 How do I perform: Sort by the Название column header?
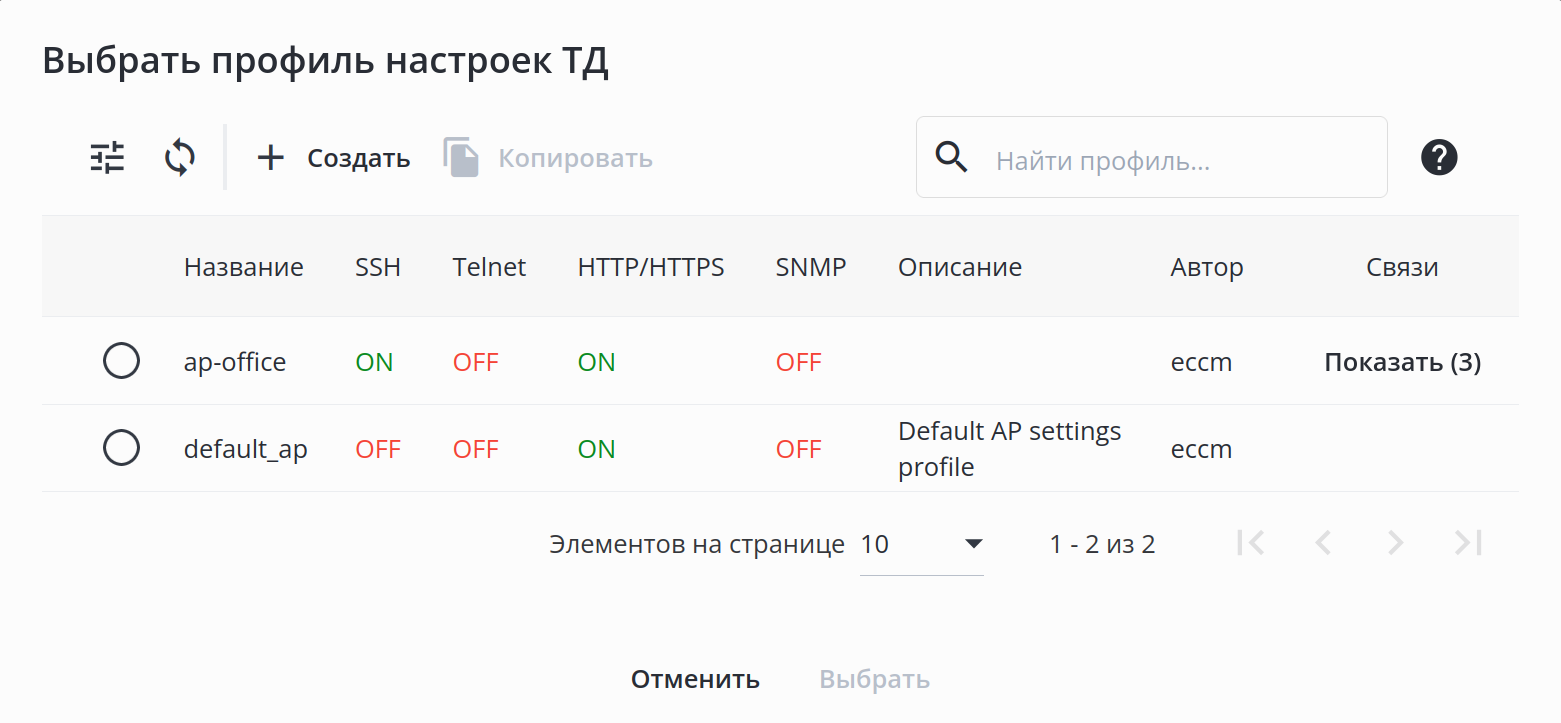[243, 267]
